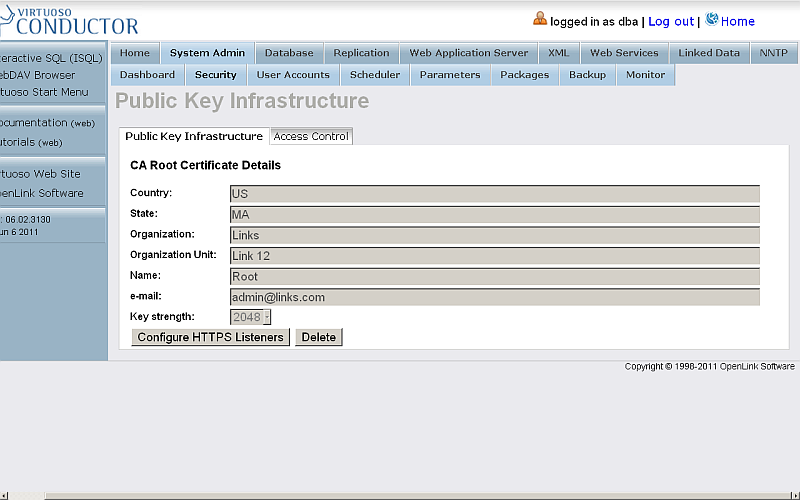Screen dimensions: 800x500
Task: Open the Linked Data section
Action: (x=709, y=53)
